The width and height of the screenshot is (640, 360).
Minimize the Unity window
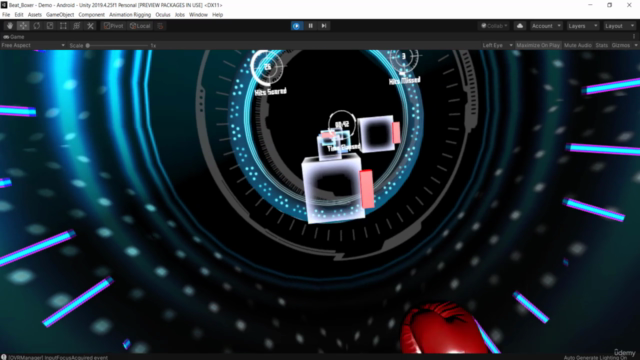pyautogui.click(x=590, y=5)
